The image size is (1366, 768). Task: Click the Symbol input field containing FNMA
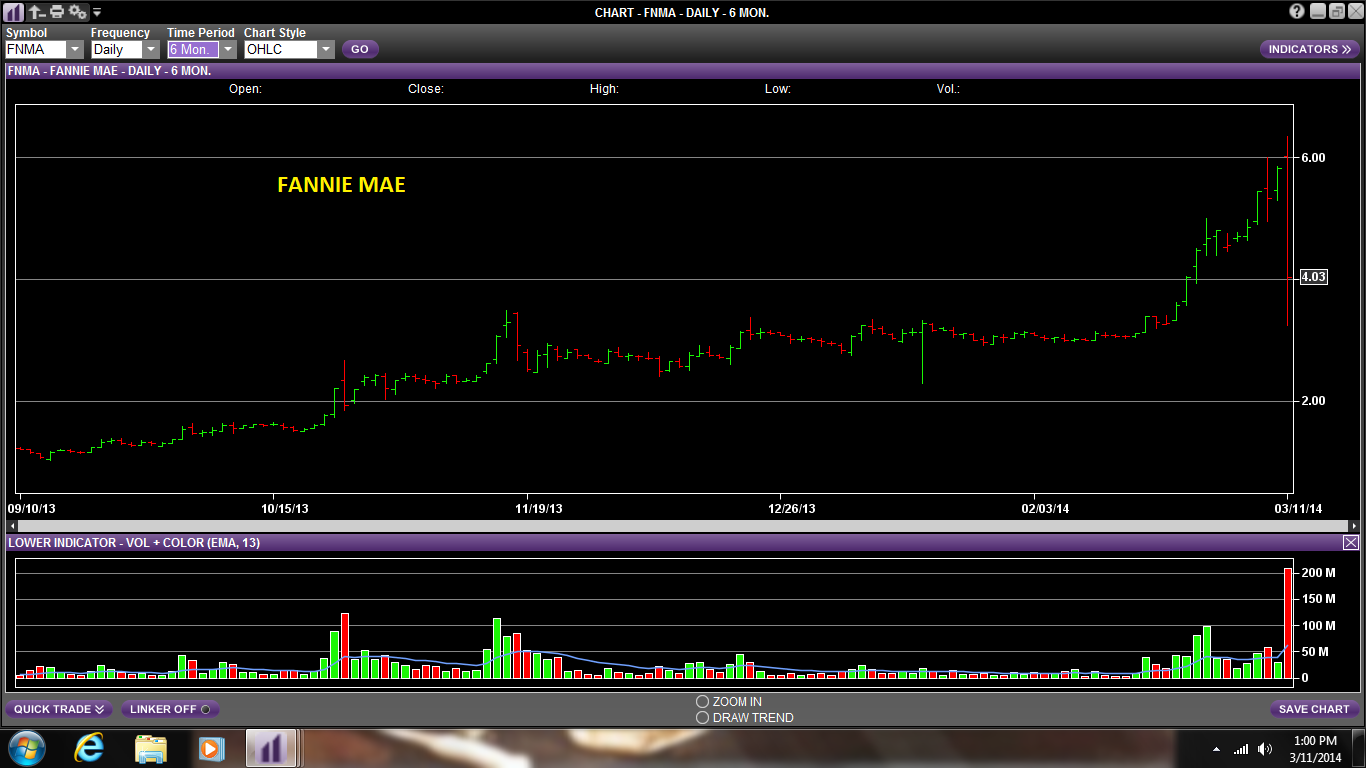35,49
